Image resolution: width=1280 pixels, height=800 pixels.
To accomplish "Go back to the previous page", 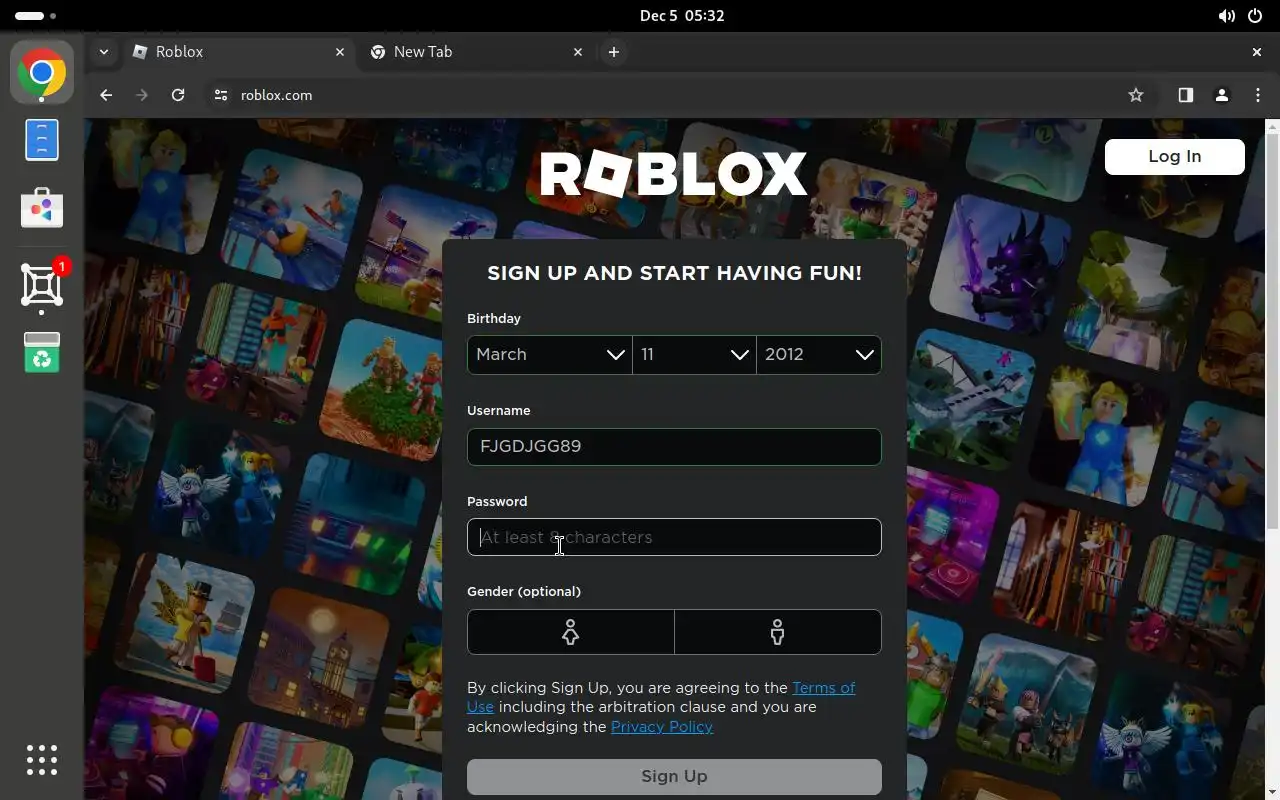I will (106, 95).
